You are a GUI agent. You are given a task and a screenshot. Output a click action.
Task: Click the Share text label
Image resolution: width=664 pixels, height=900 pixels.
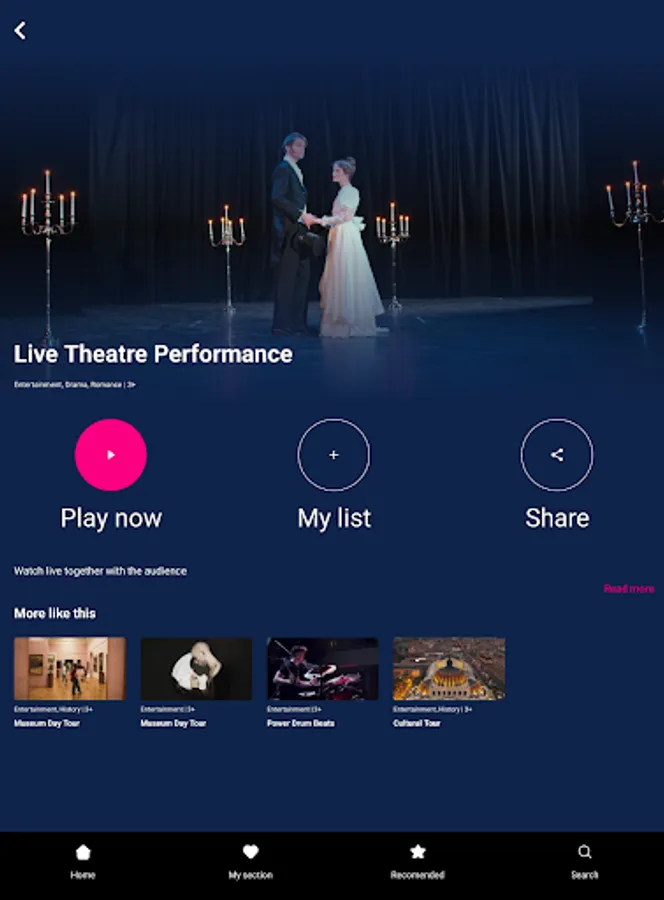557,518
